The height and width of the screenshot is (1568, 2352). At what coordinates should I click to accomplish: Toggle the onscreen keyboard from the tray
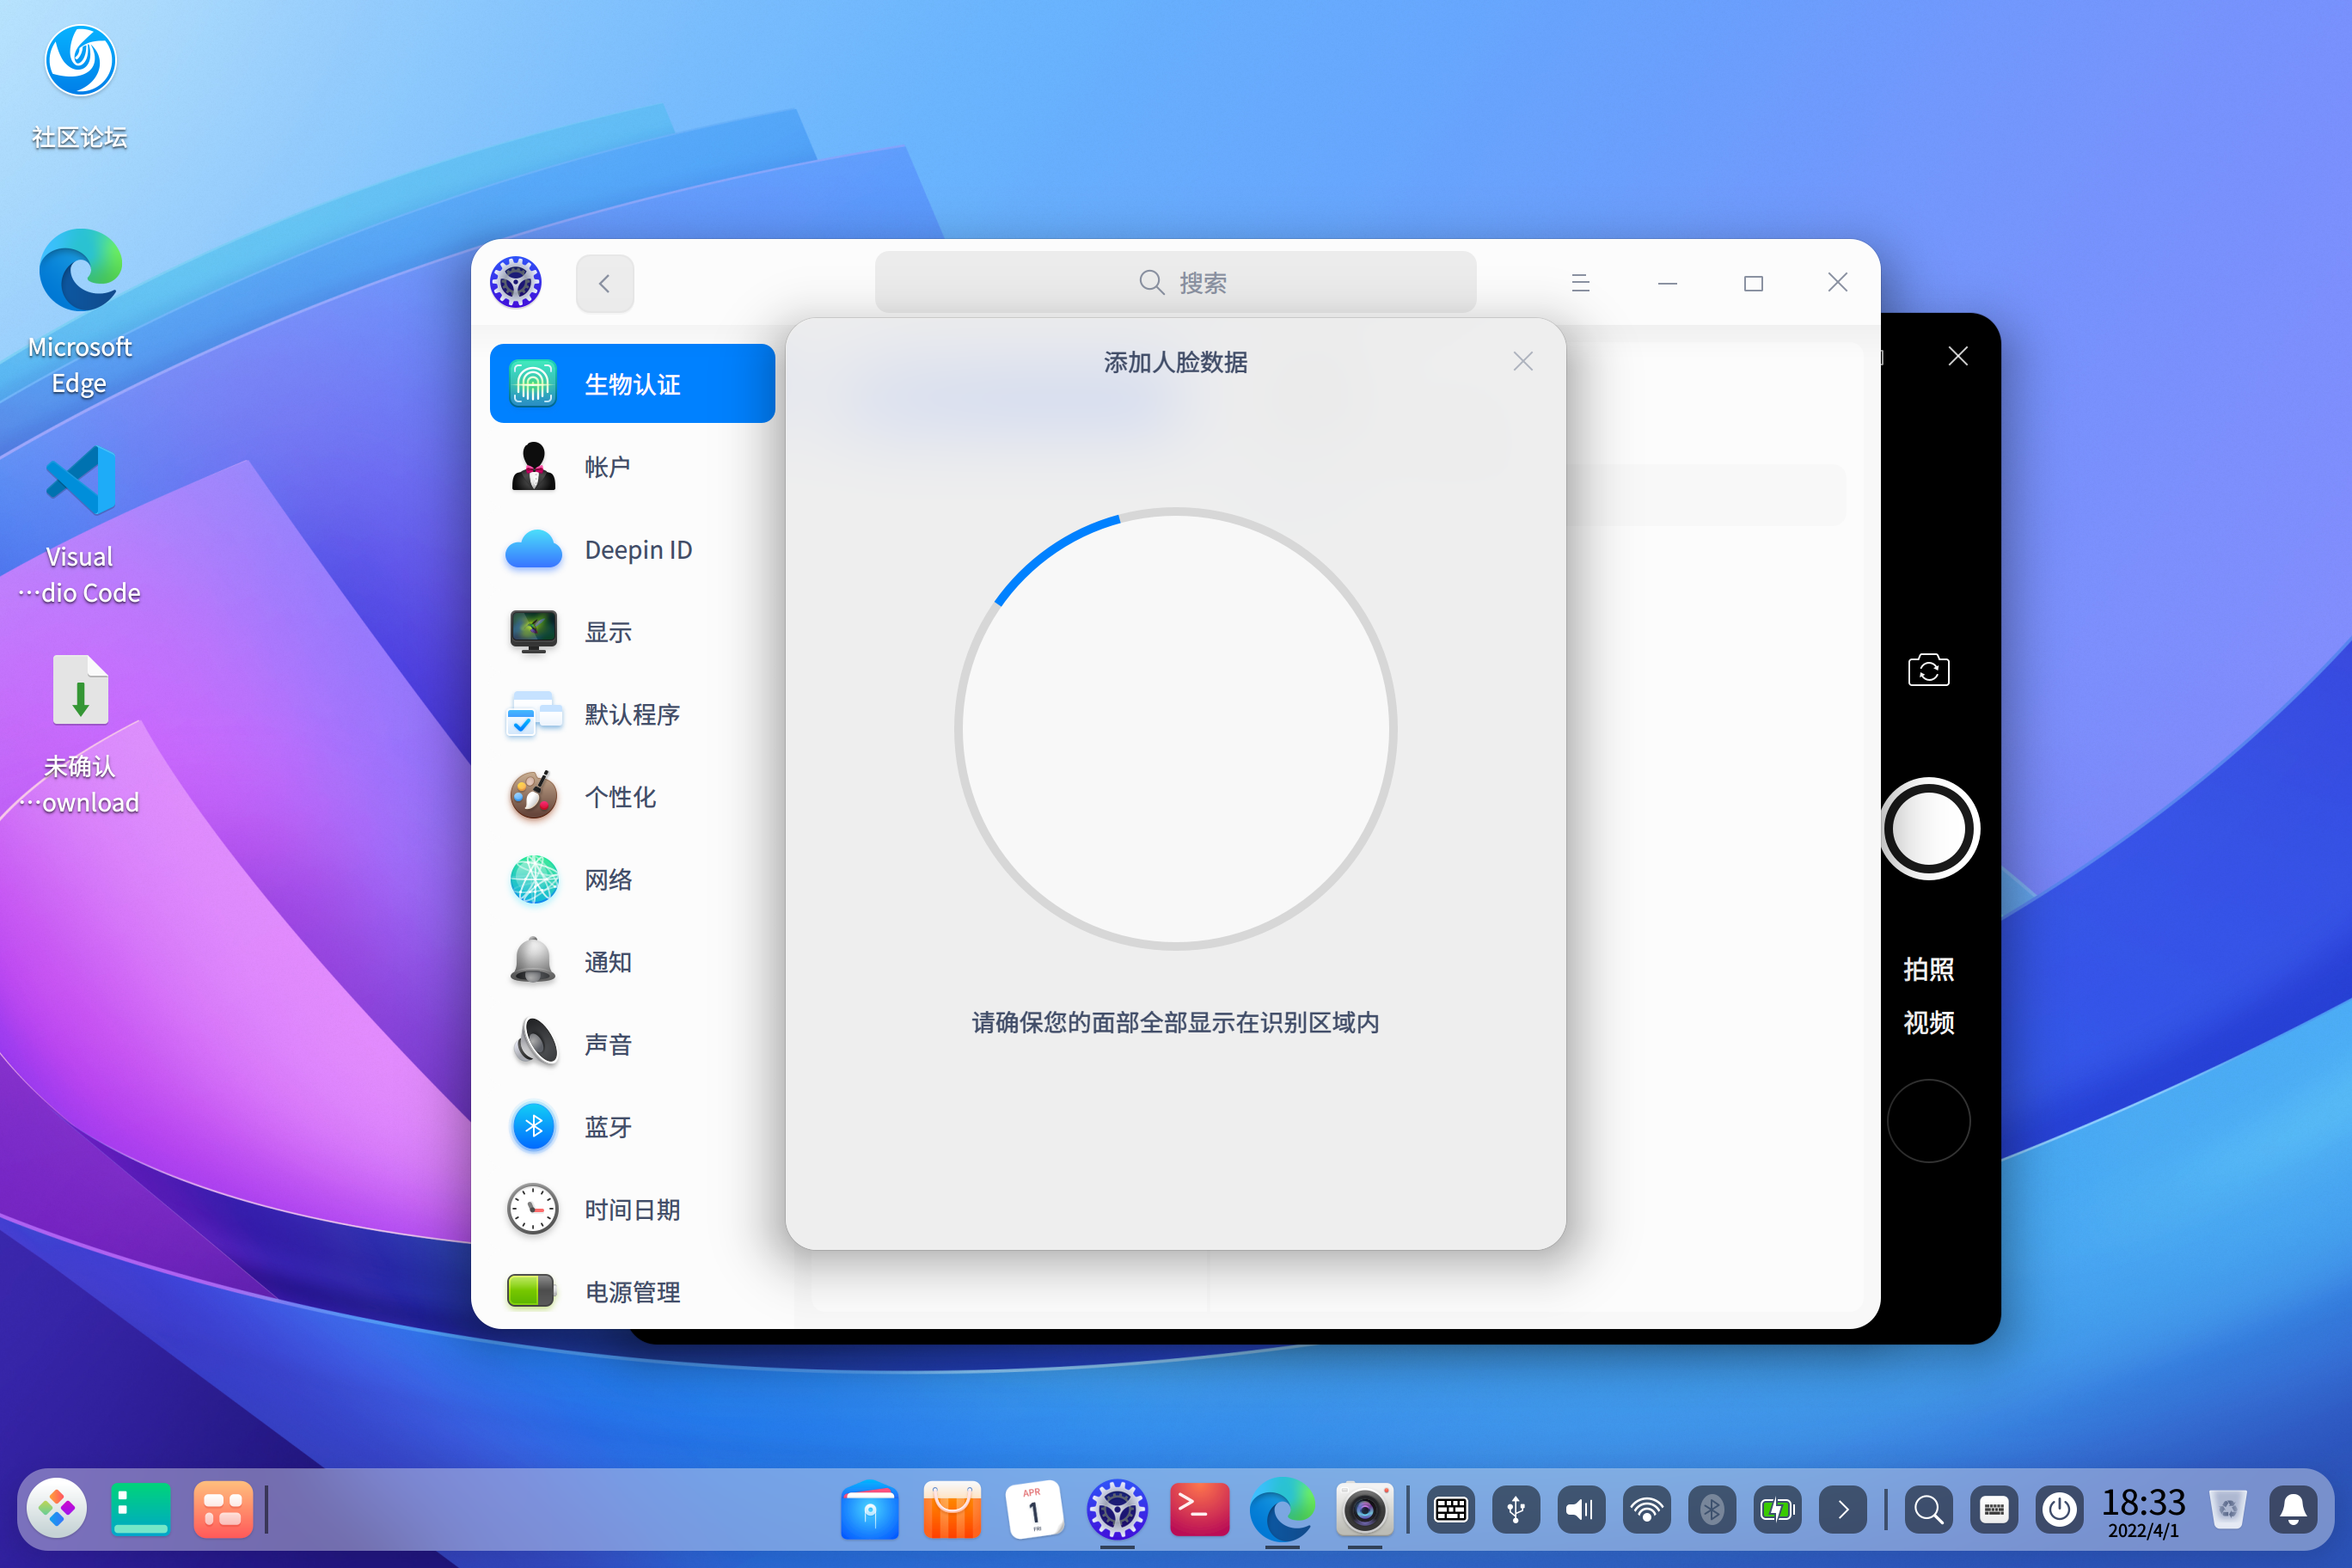pos(1450,1510)
